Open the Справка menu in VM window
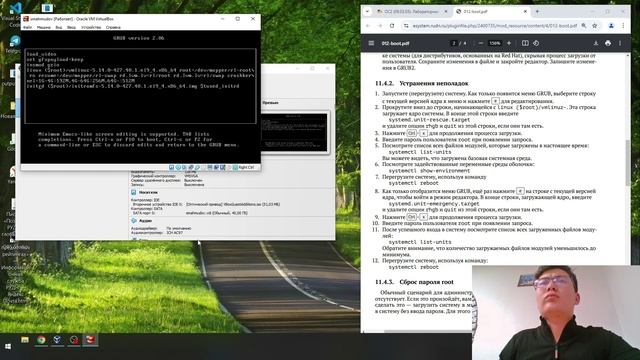Viewport: 640px width, 360px height. pos(113,27)
